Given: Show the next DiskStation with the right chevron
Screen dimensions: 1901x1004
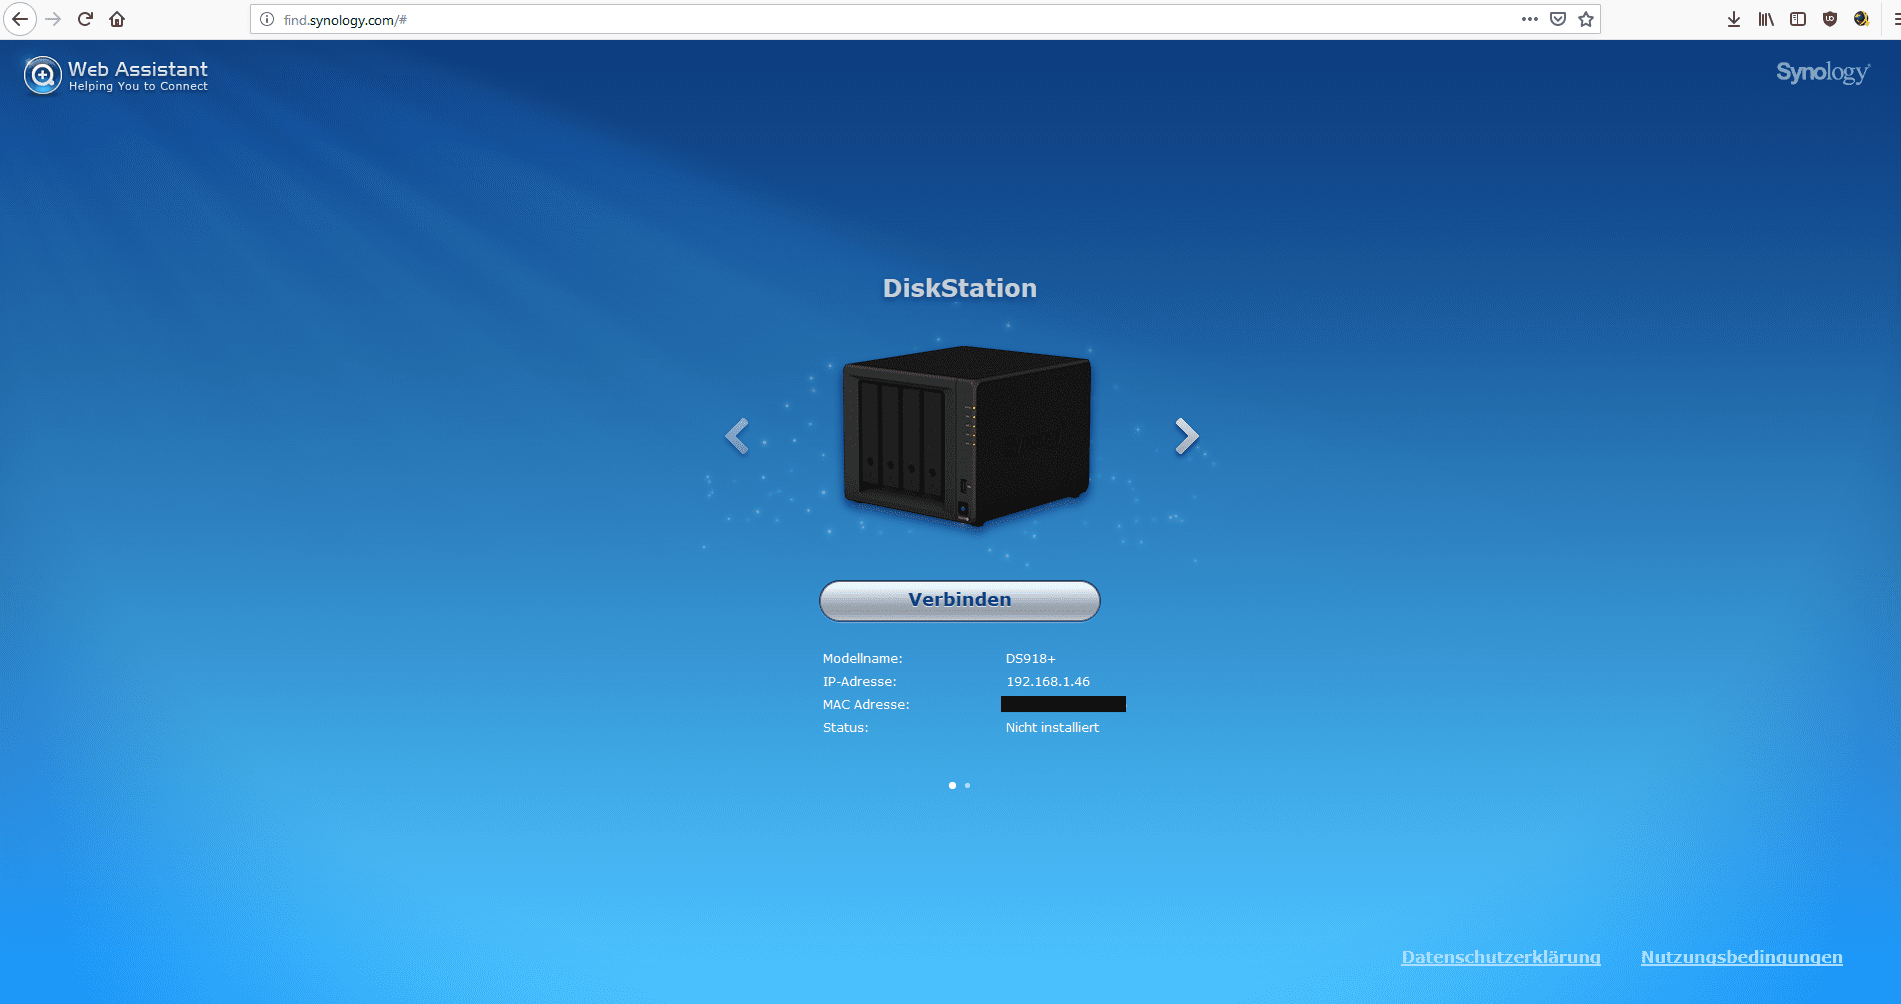Looking at the screenshot, I should tap(1186, 436).
